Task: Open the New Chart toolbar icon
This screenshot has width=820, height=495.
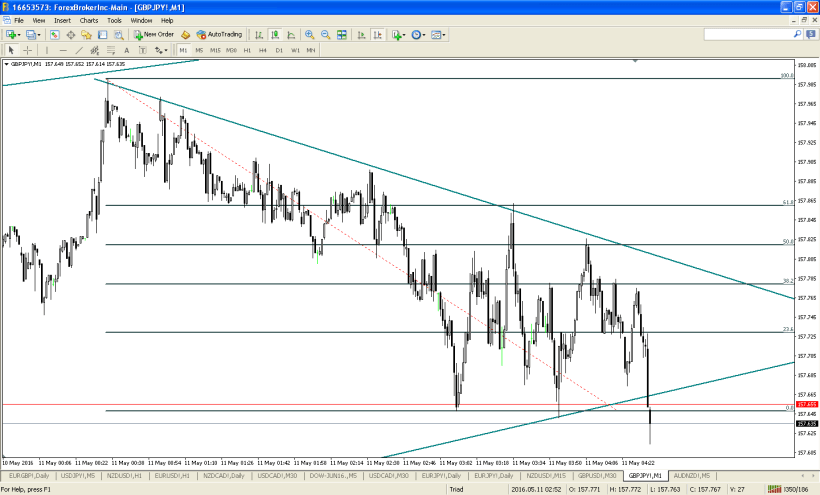Action: (x=10, y=34)
